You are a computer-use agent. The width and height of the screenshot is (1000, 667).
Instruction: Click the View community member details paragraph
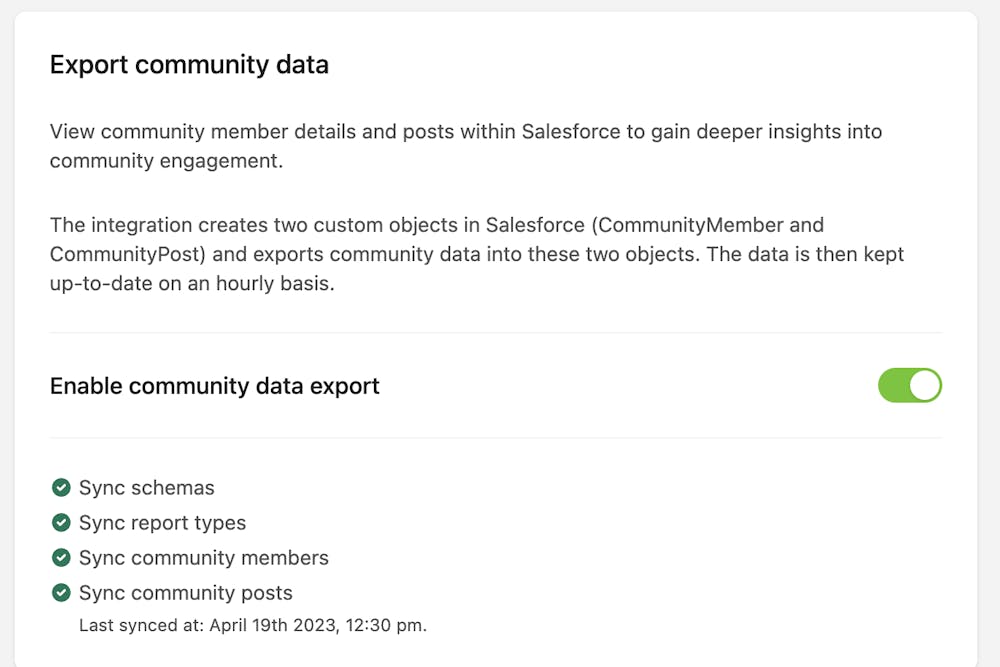coord(466,146)
